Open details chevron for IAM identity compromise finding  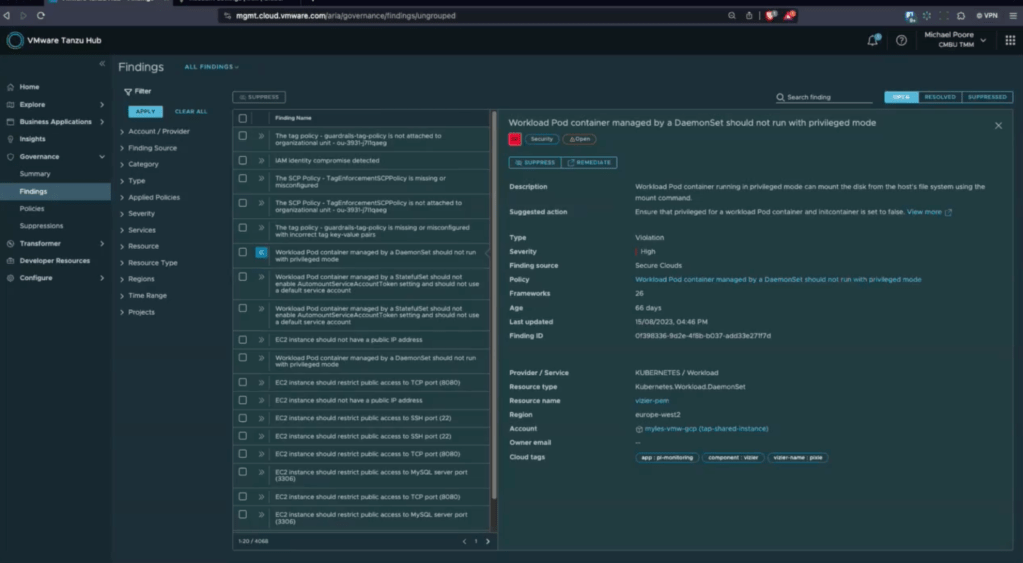(261, 160)
